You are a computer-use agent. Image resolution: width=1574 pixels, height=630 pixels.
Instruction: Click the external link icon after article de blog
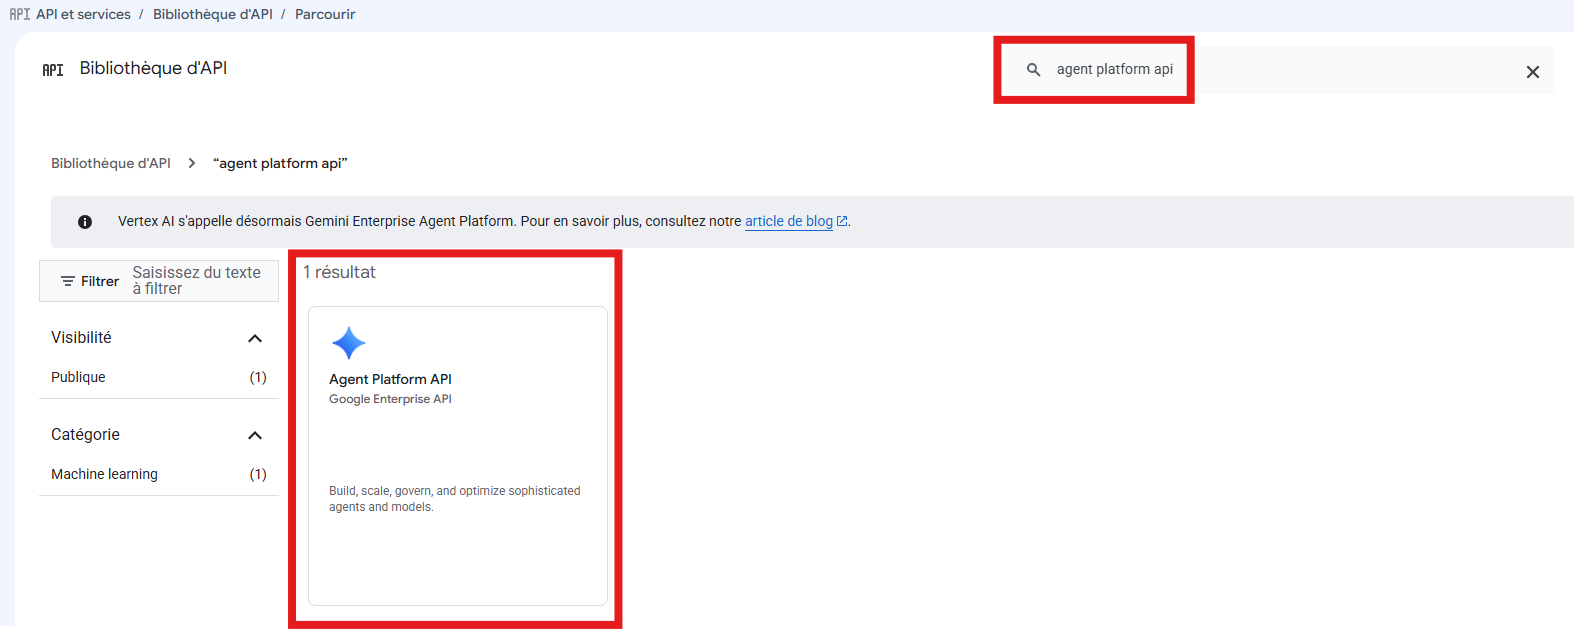click(x=842, y=221)
